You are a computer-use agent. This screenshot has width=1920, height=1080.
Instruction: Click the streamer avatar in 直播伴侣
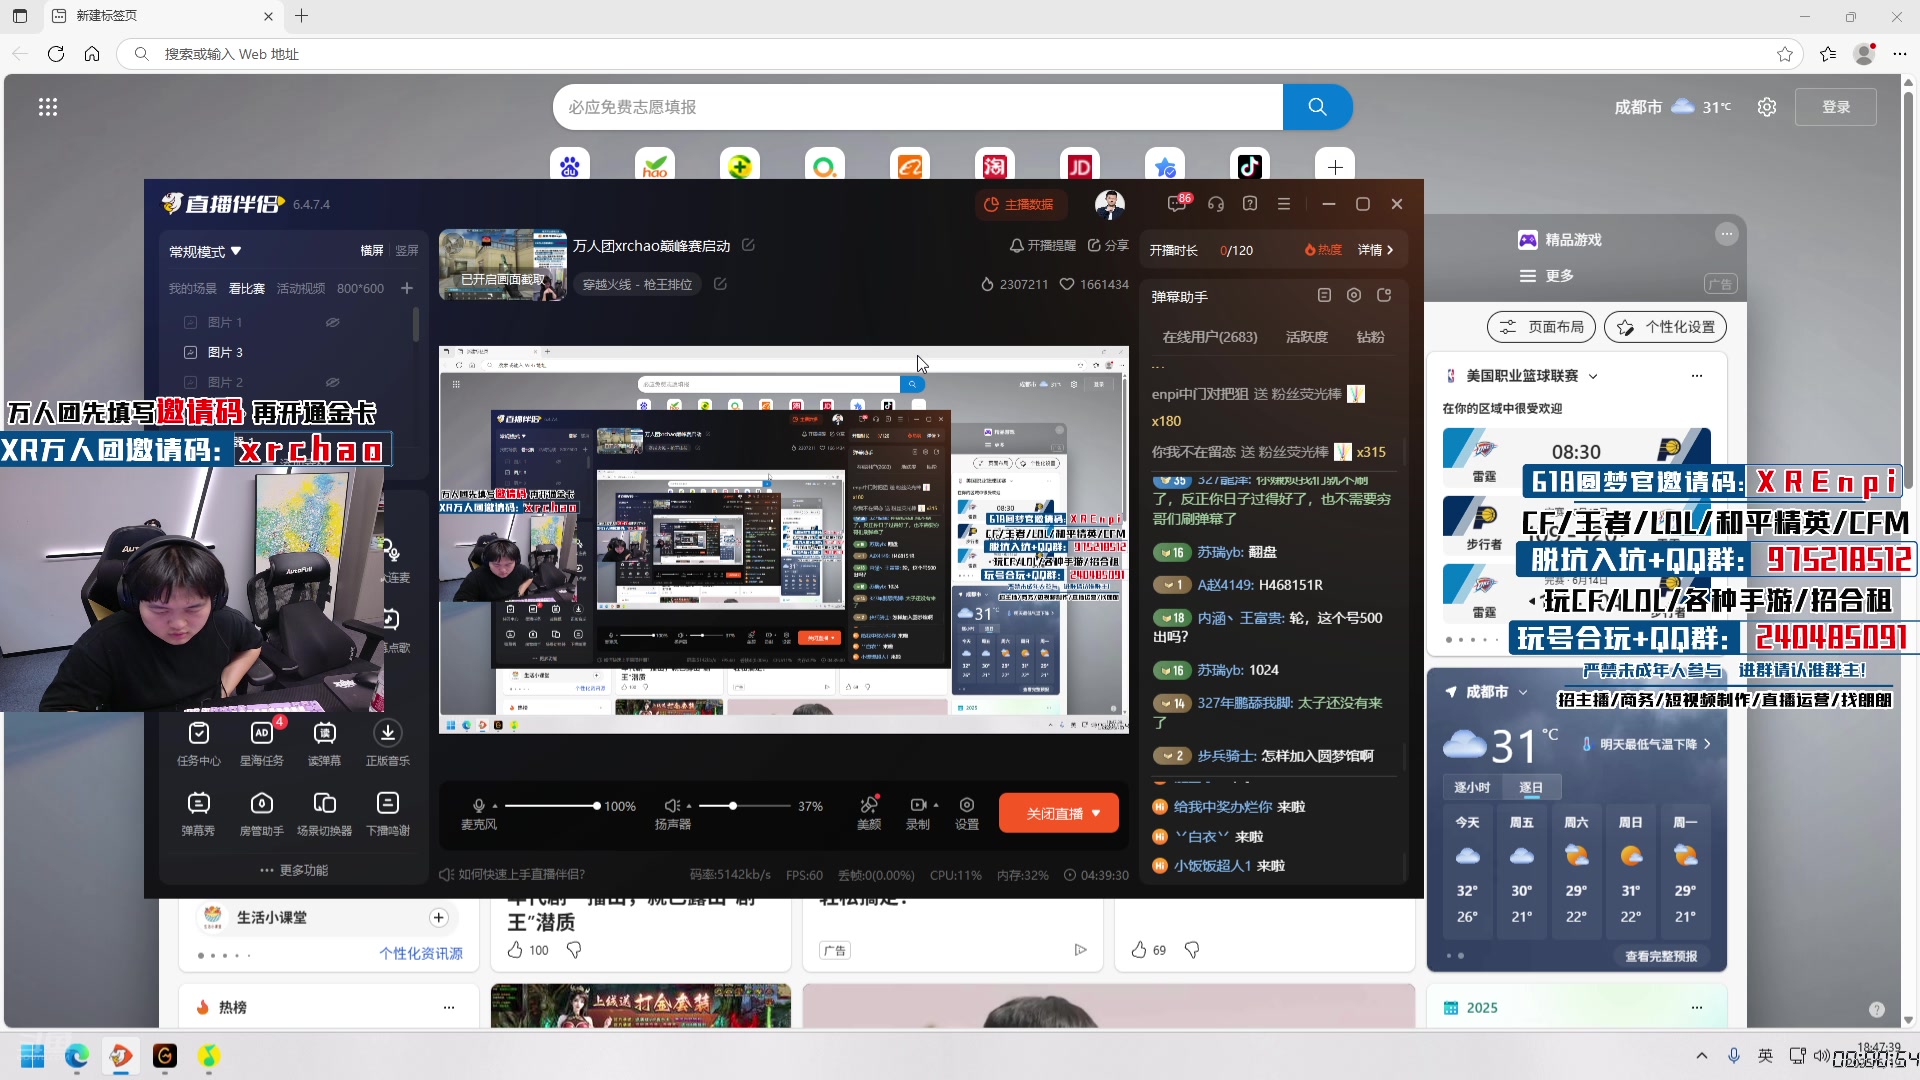1110,204
